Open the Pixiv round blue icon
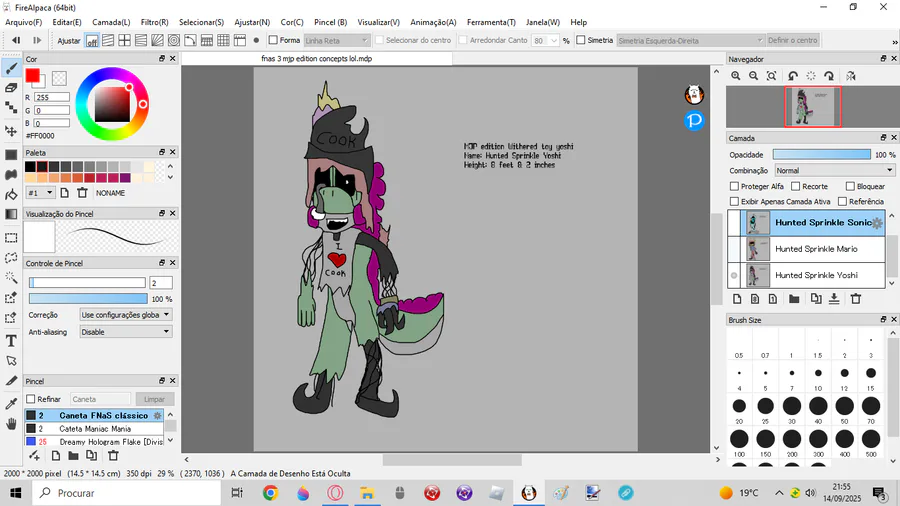This screenshot has width=900, height=506. 695,120
